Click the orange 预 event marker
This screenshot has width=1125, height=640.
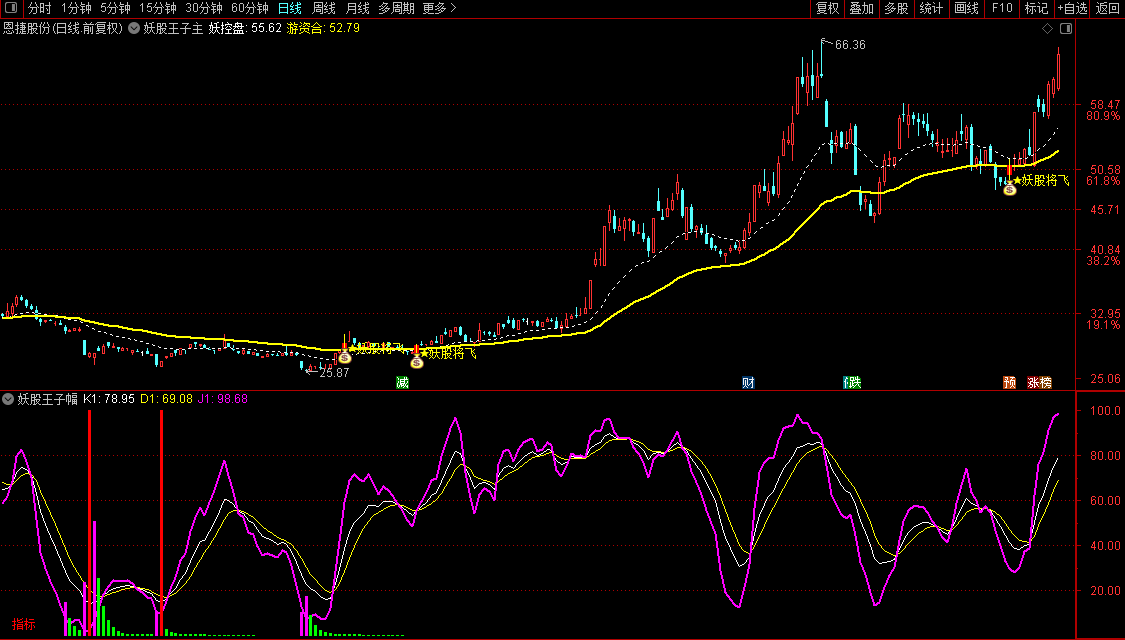tap(1009, 382)
